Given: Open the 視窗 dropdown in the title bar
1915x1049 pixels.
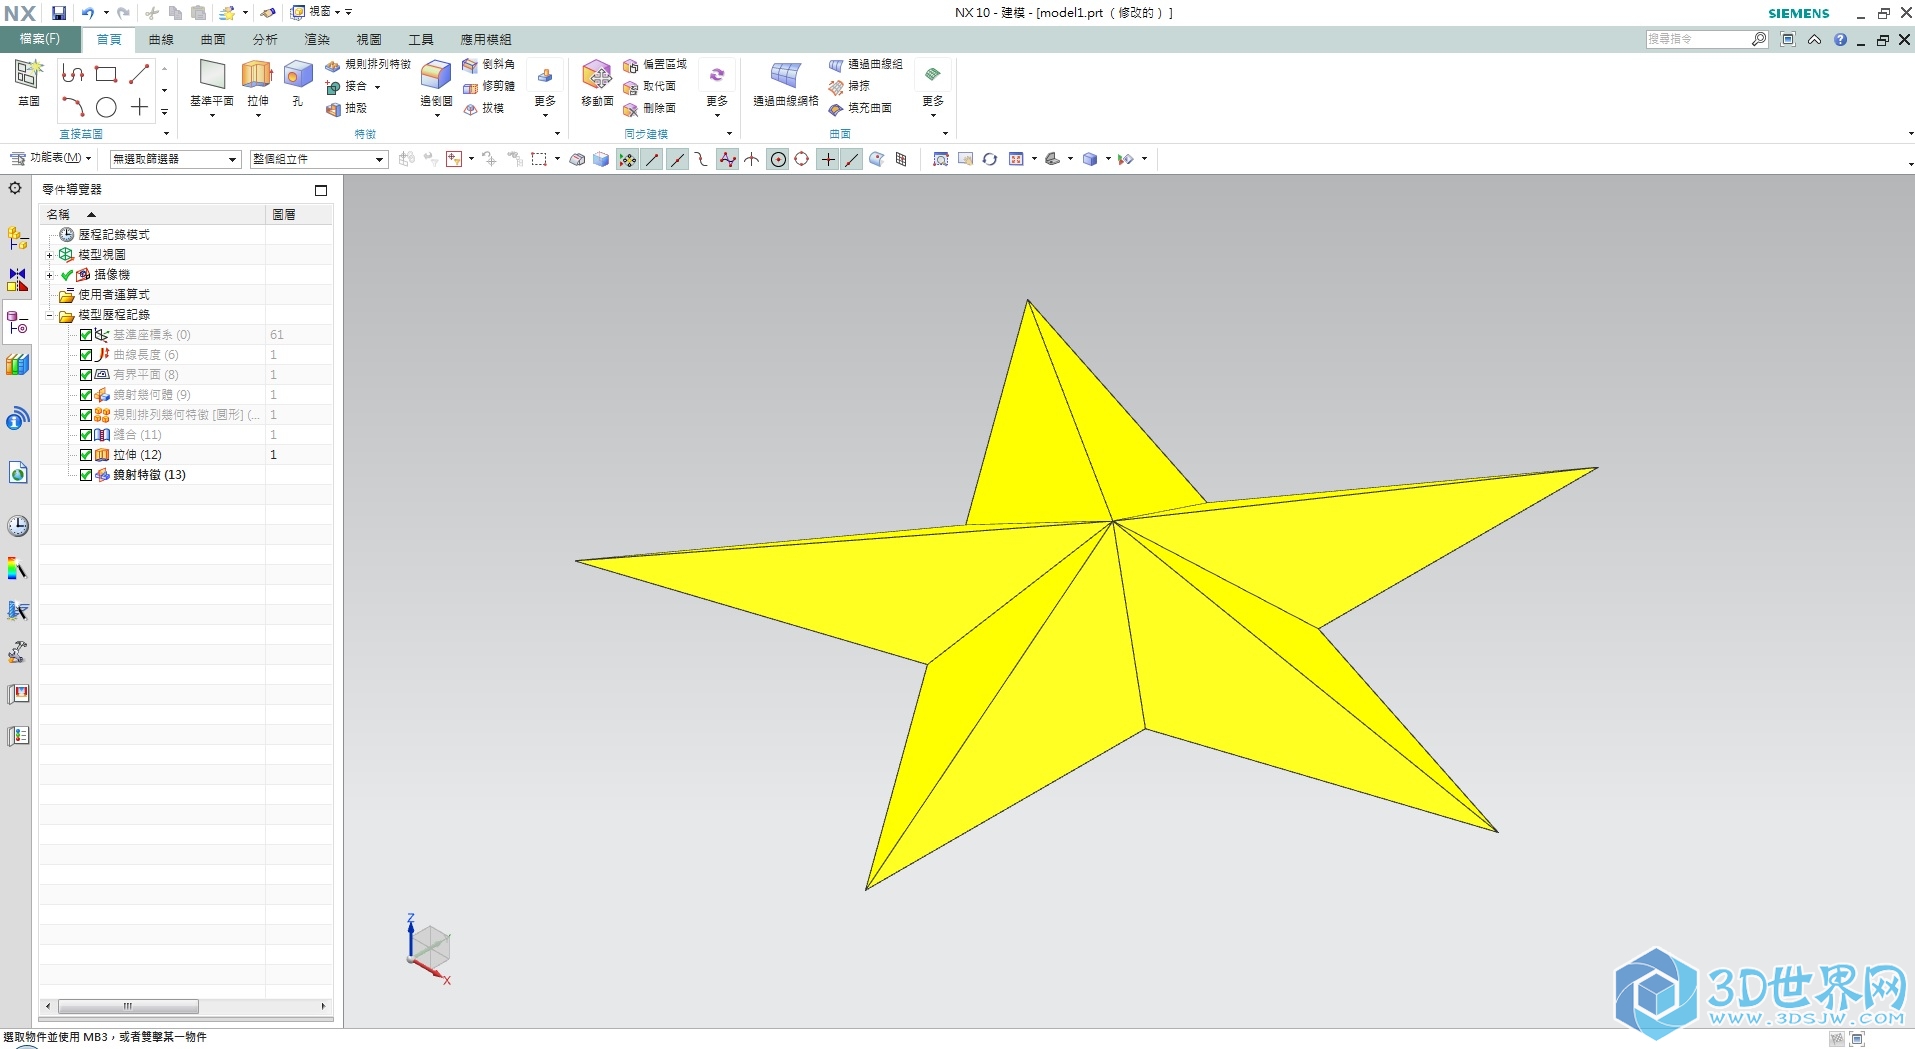Looking at the screenshot, I should (x=320, y=12).
